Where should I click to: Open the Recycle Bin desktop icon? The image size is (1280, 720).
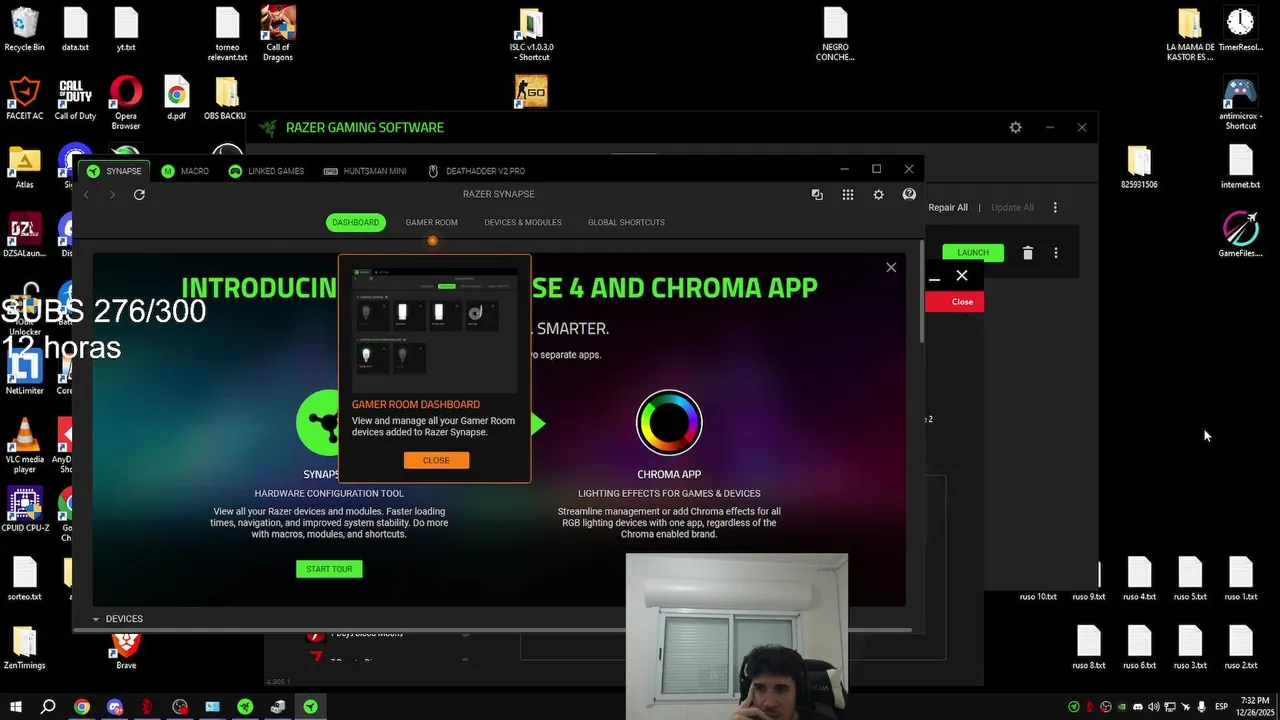[24, 30]
